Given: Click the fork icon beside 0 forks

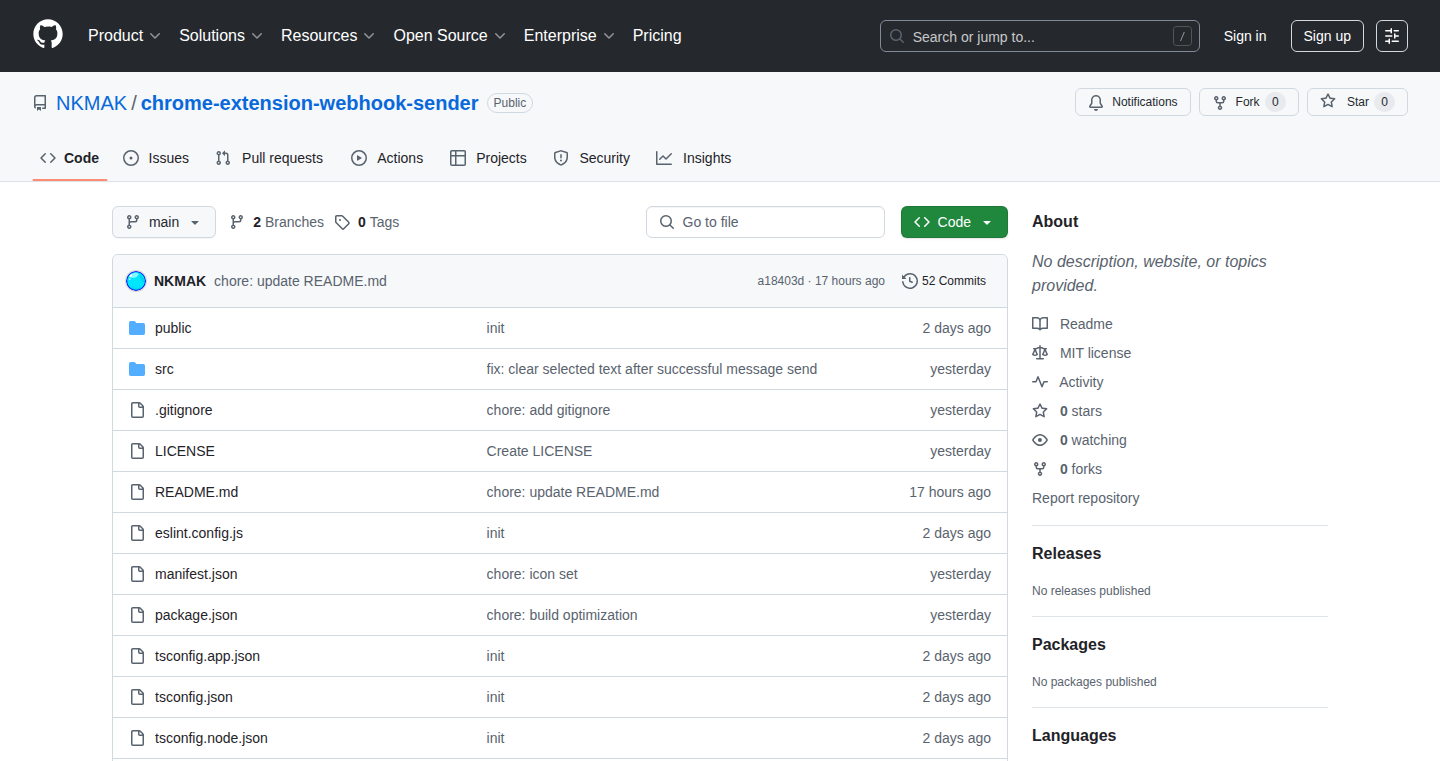Looking at the screenshot, I should point(1040,469).
